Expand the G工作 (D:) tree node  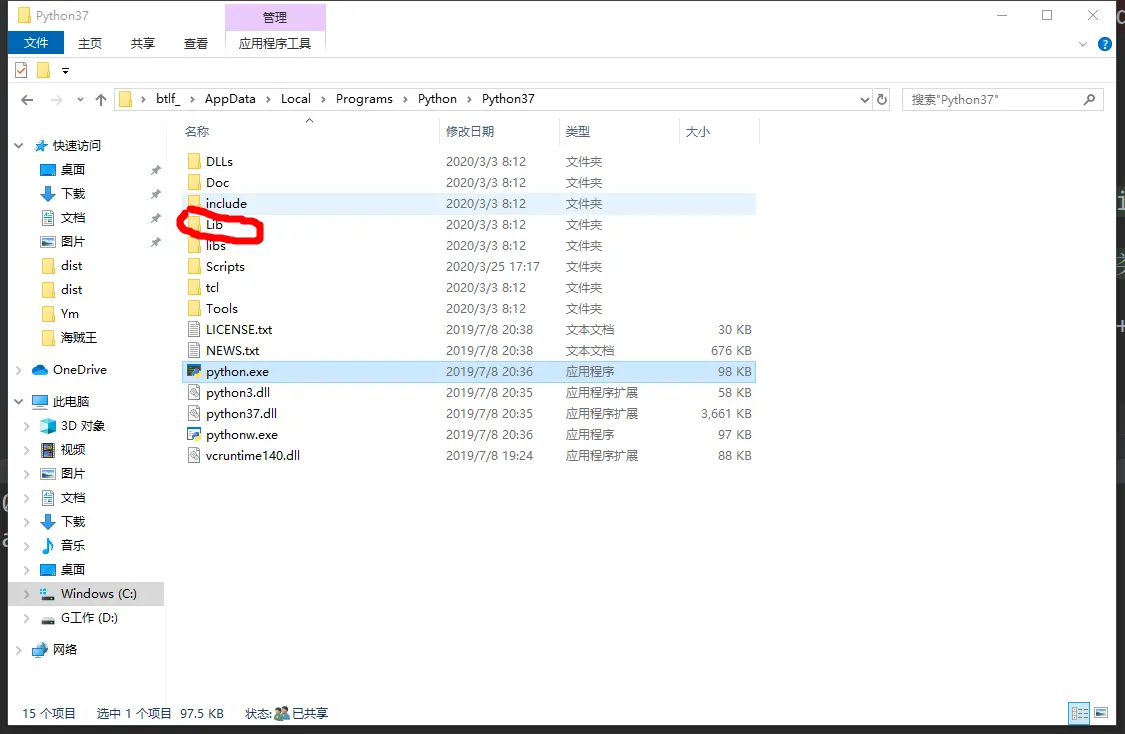[27, 618]
